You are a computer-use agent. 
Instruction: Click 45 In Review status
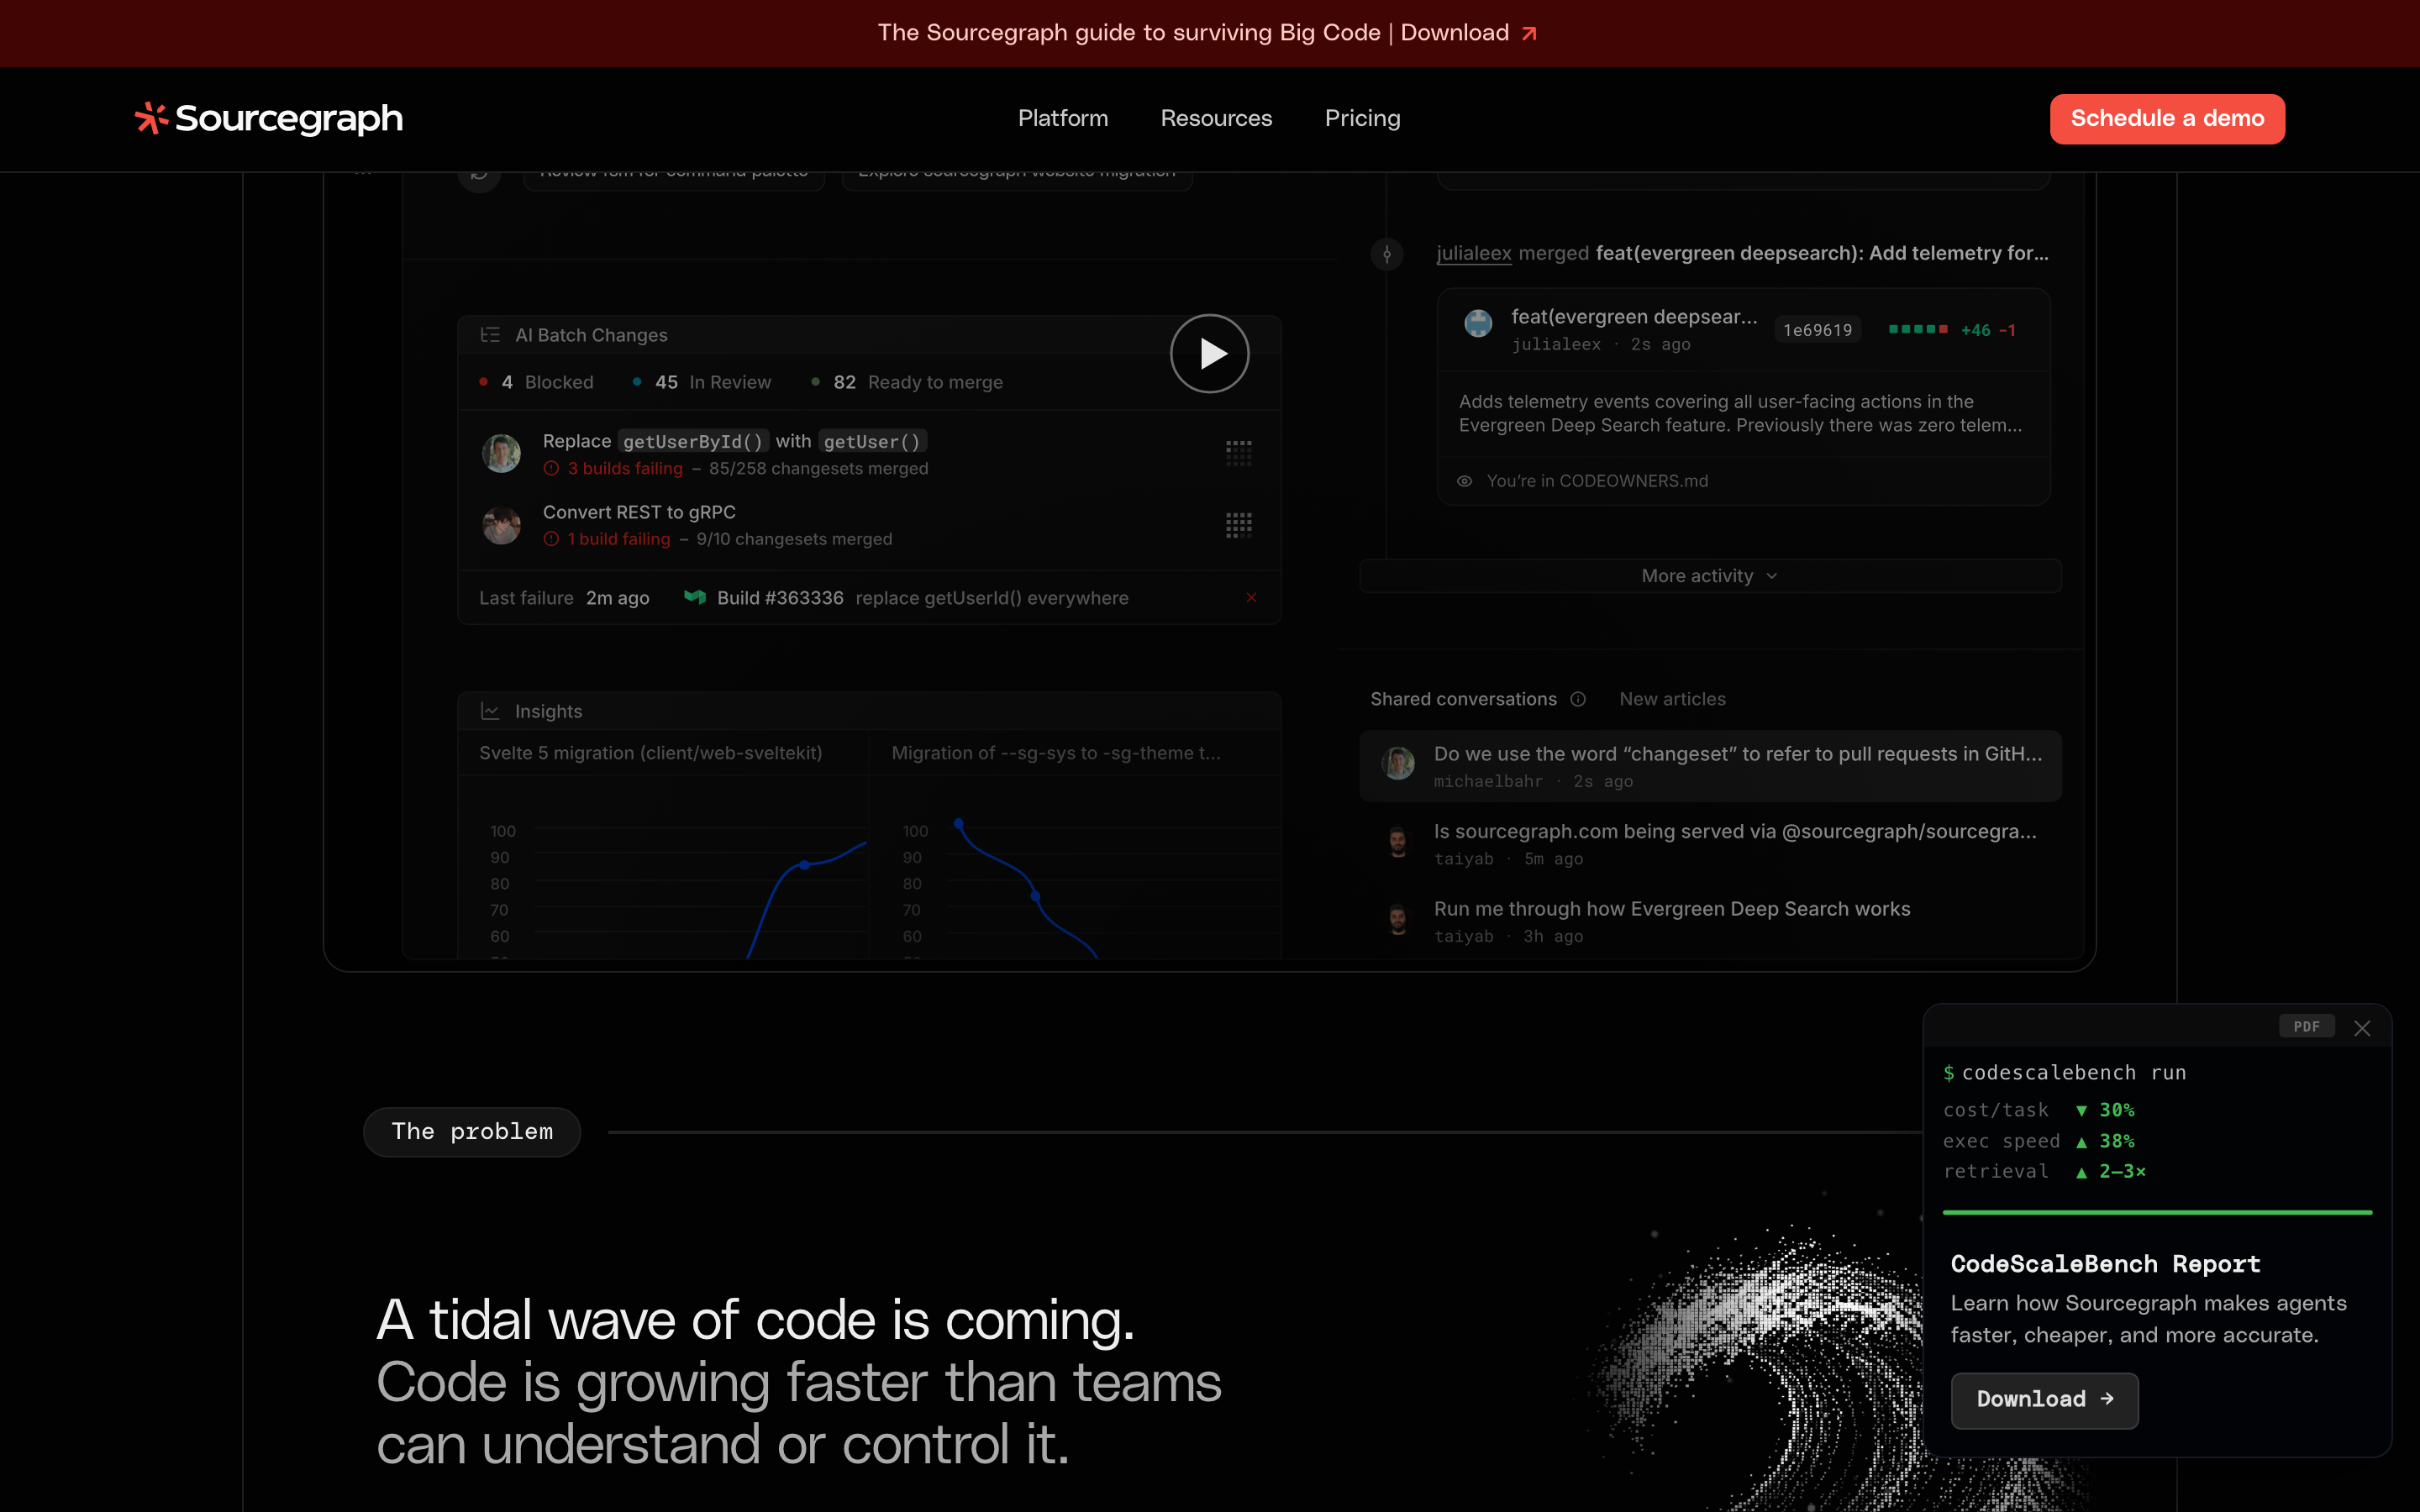702,382
